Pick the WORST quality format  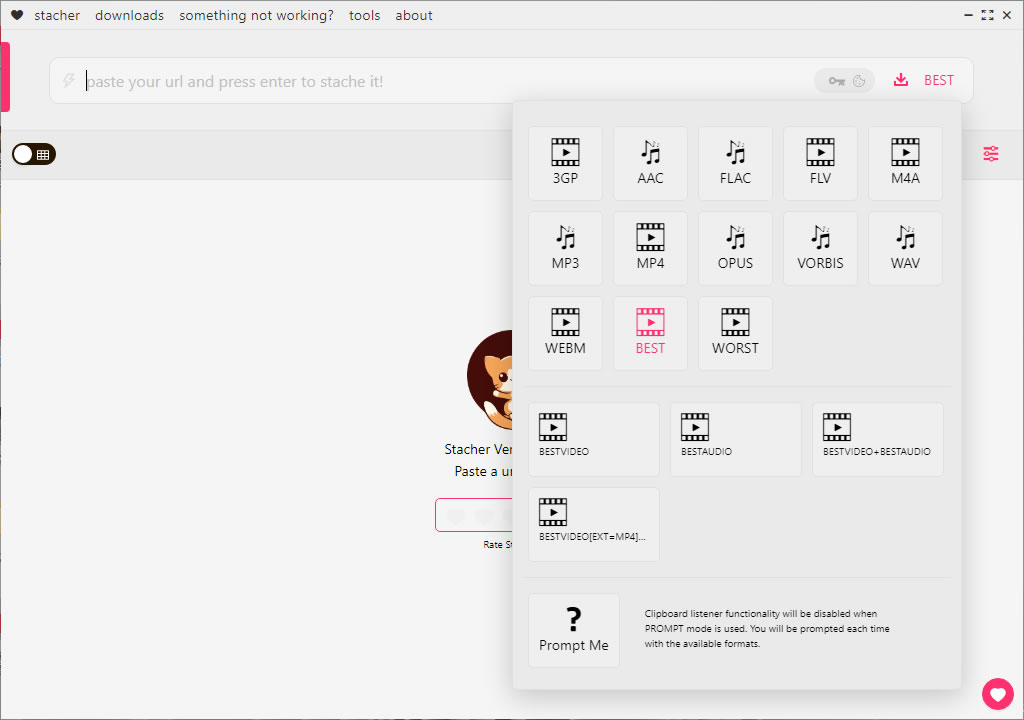(735, 333)
